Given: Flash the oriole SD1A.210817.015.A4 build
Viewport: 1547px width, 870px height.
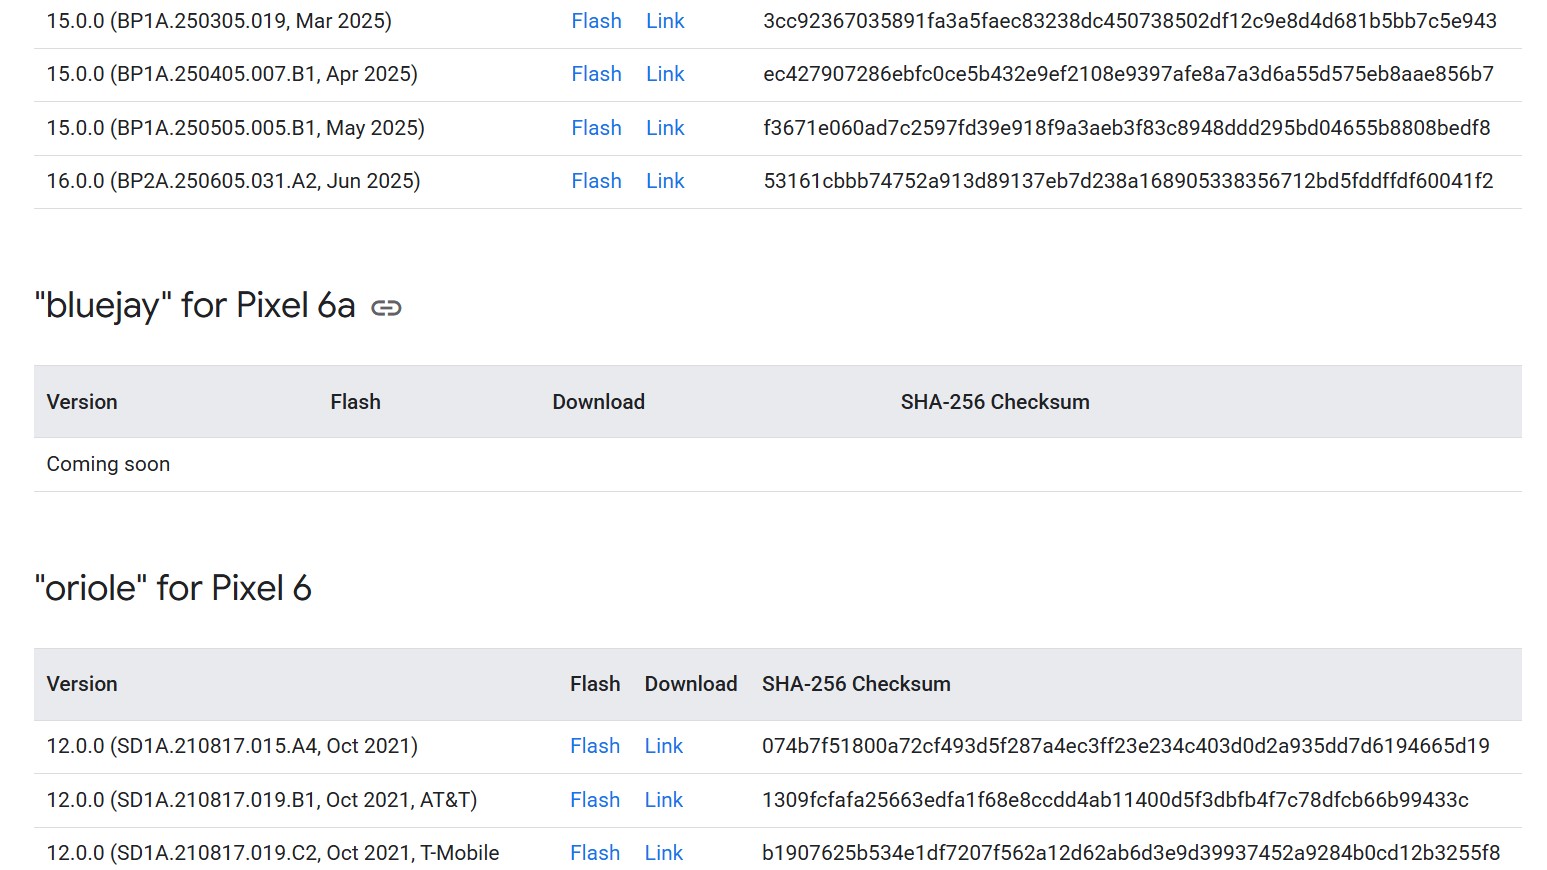Looking at the screenshot, I should coord(595,746).
